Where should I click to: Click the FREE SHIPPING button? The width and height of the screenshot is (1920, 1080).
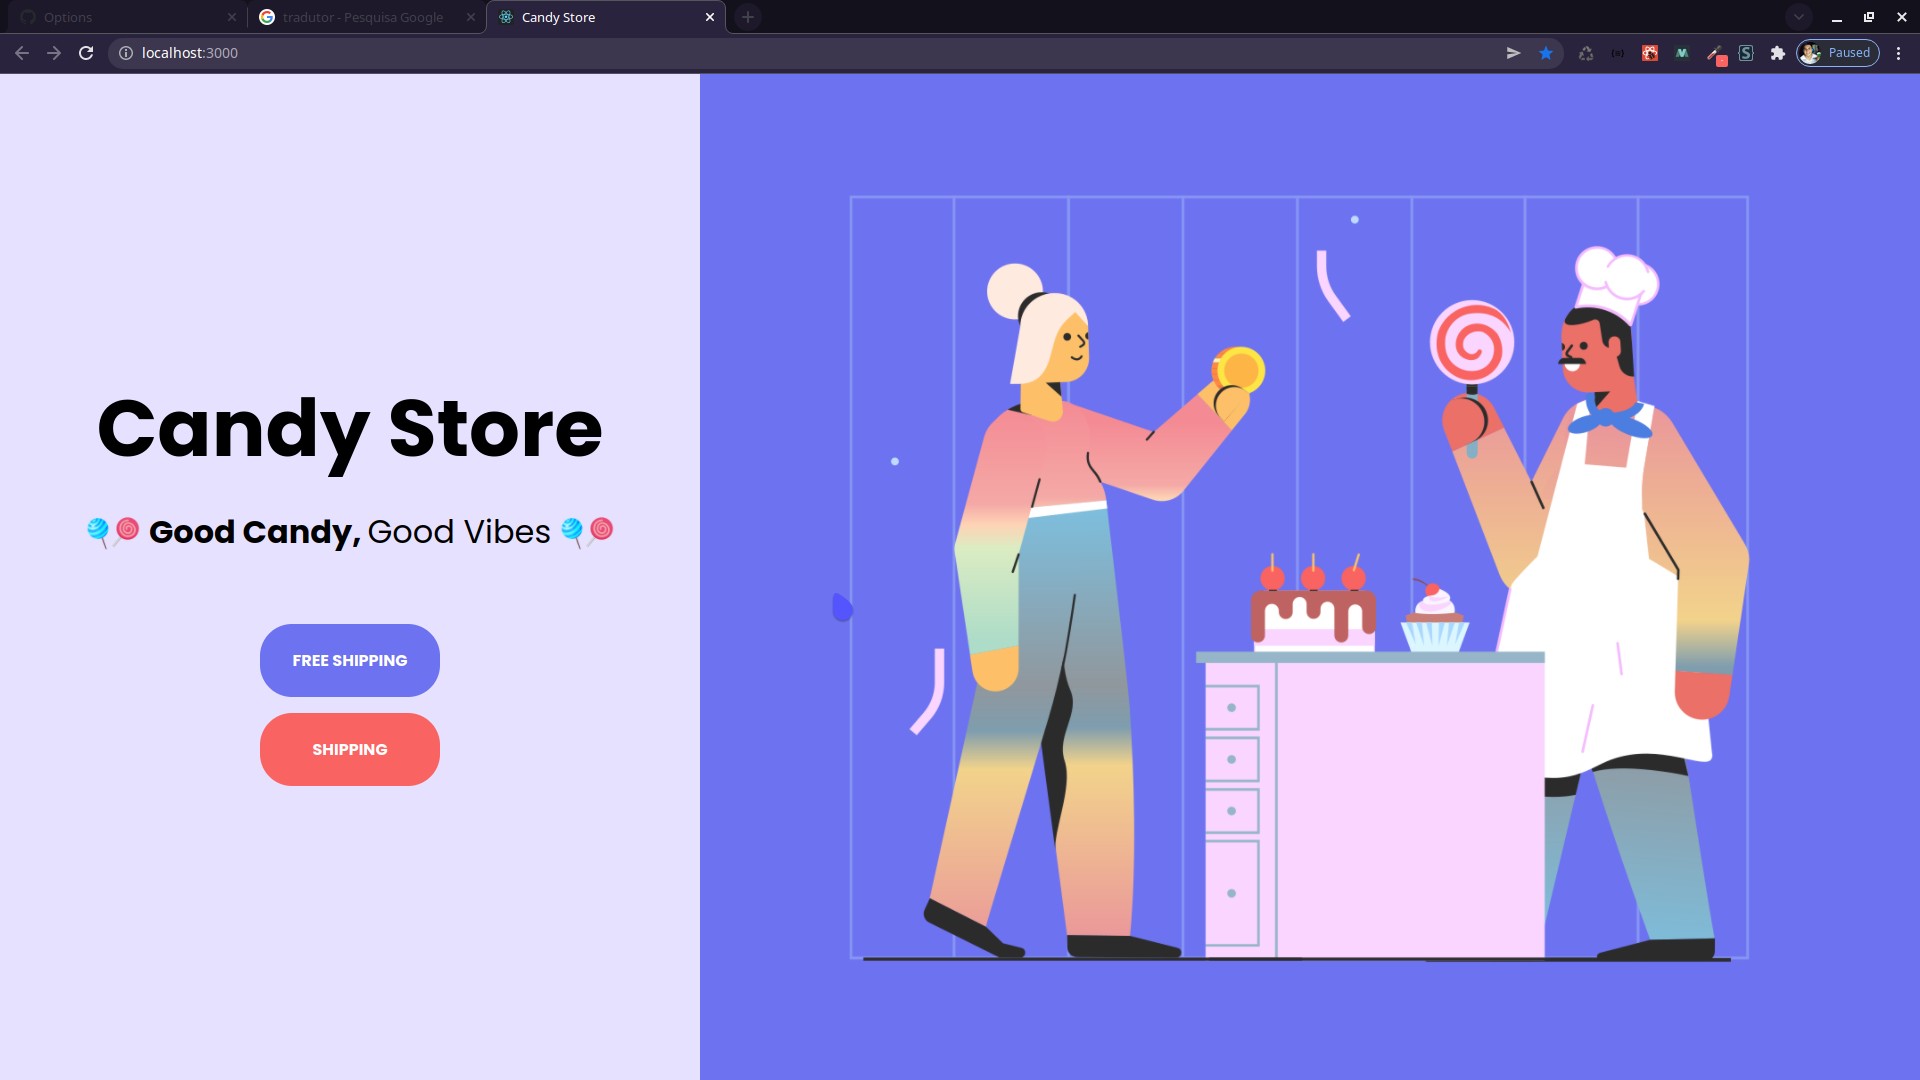pos(349,660)
